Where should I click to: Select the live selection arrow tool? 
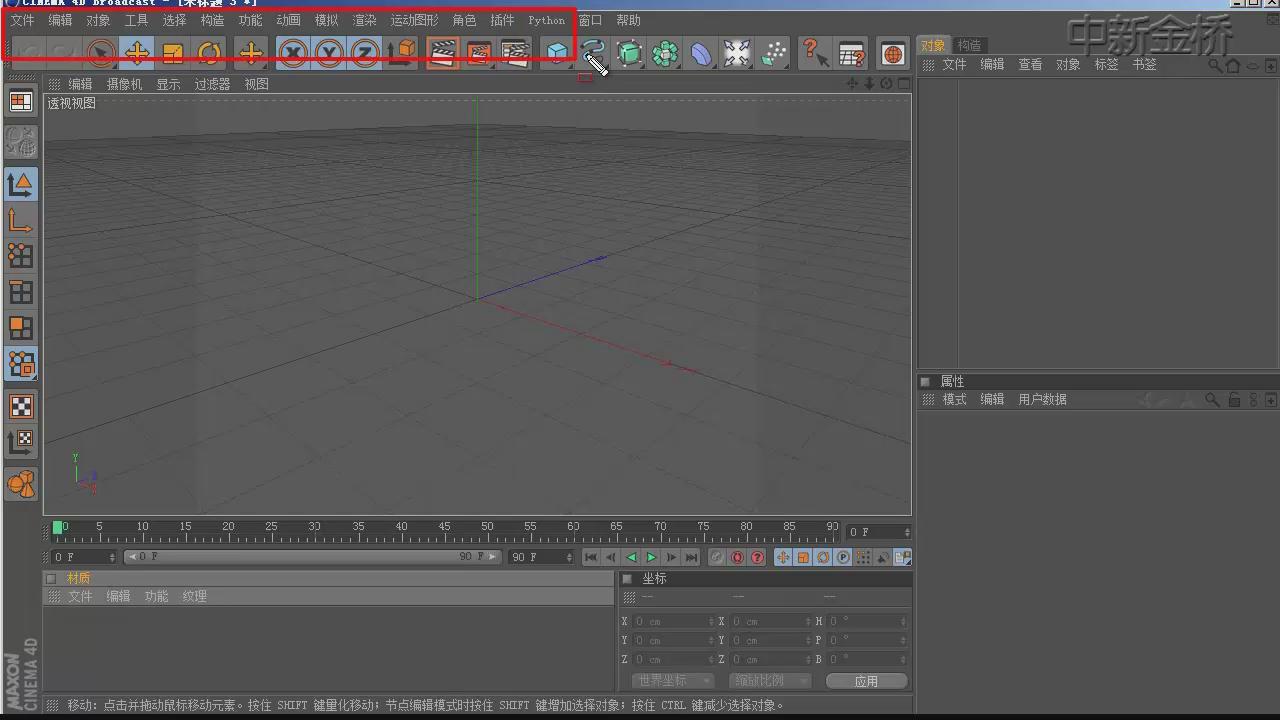pos(100,53)
